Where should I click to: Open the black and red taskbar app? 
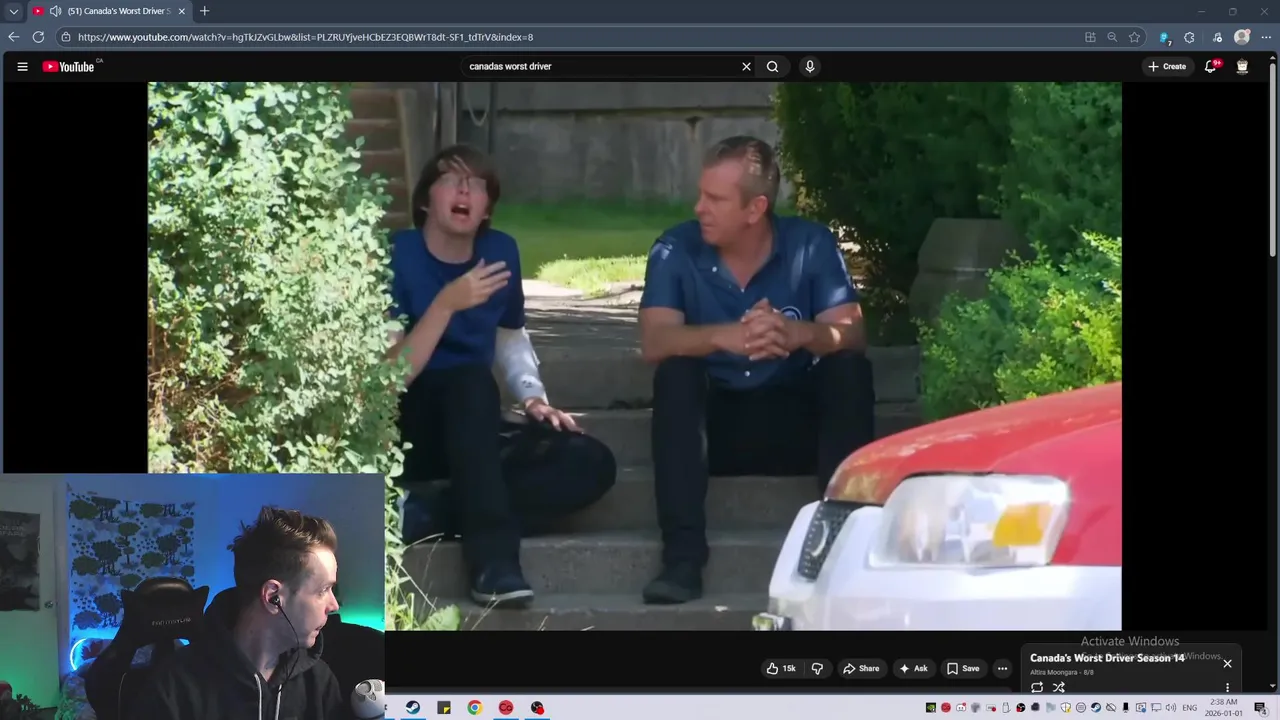click(x=537, y=708)
